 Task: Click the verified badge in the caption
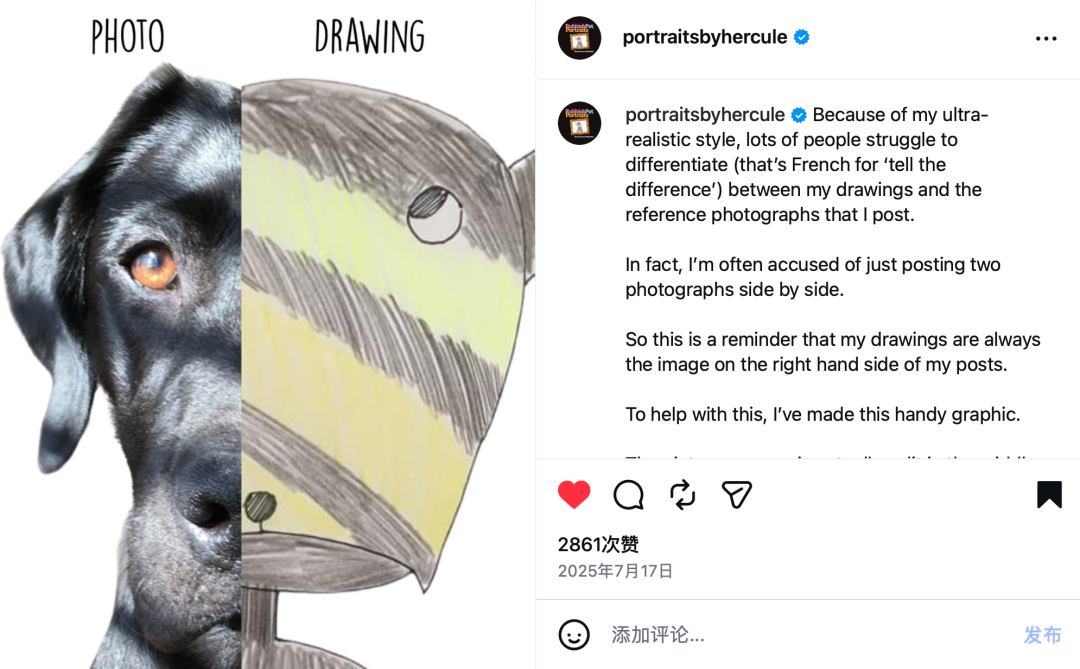(x=799, y=115)
